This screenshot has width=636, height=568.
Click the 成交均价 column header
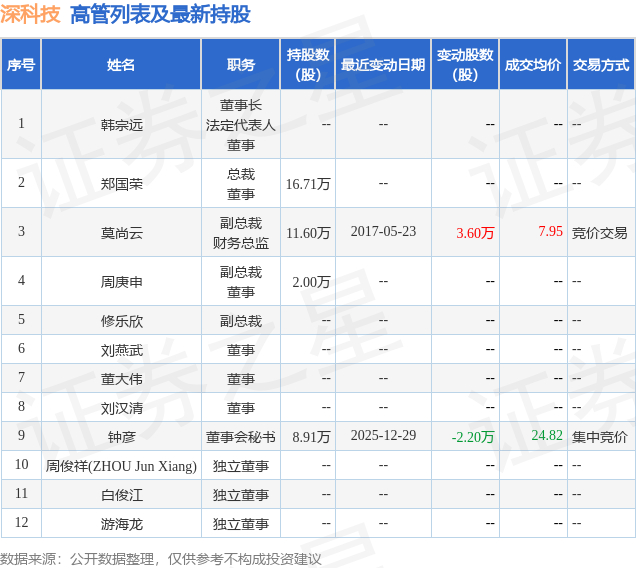tap(533, 65)
